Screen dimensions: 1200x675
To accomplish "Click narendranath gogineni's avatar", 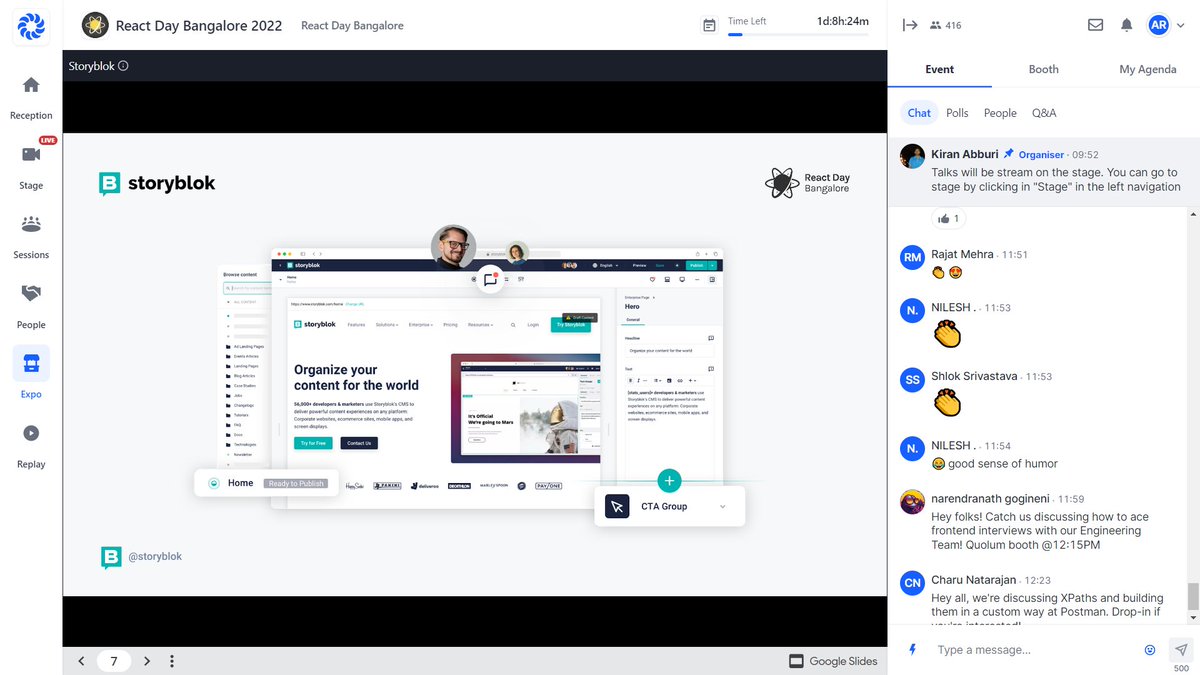I will 912,501.
